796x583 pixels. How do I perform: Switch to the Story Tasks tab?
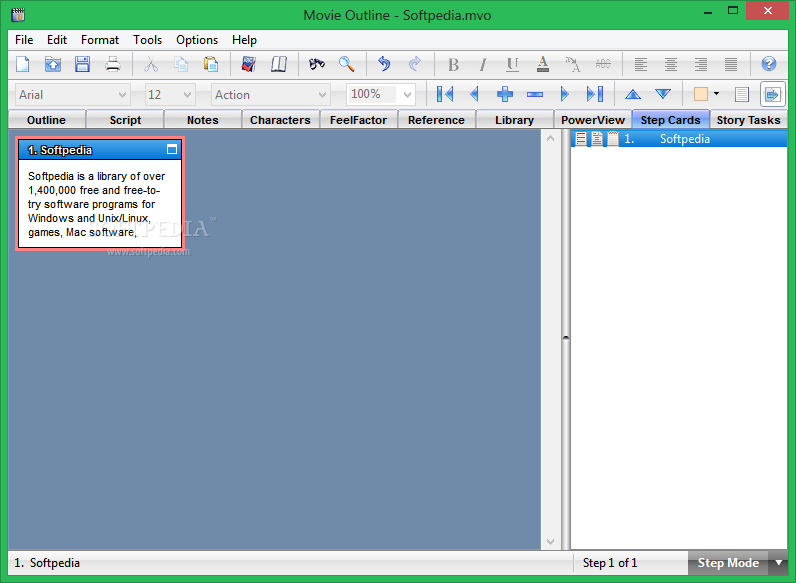748,120
